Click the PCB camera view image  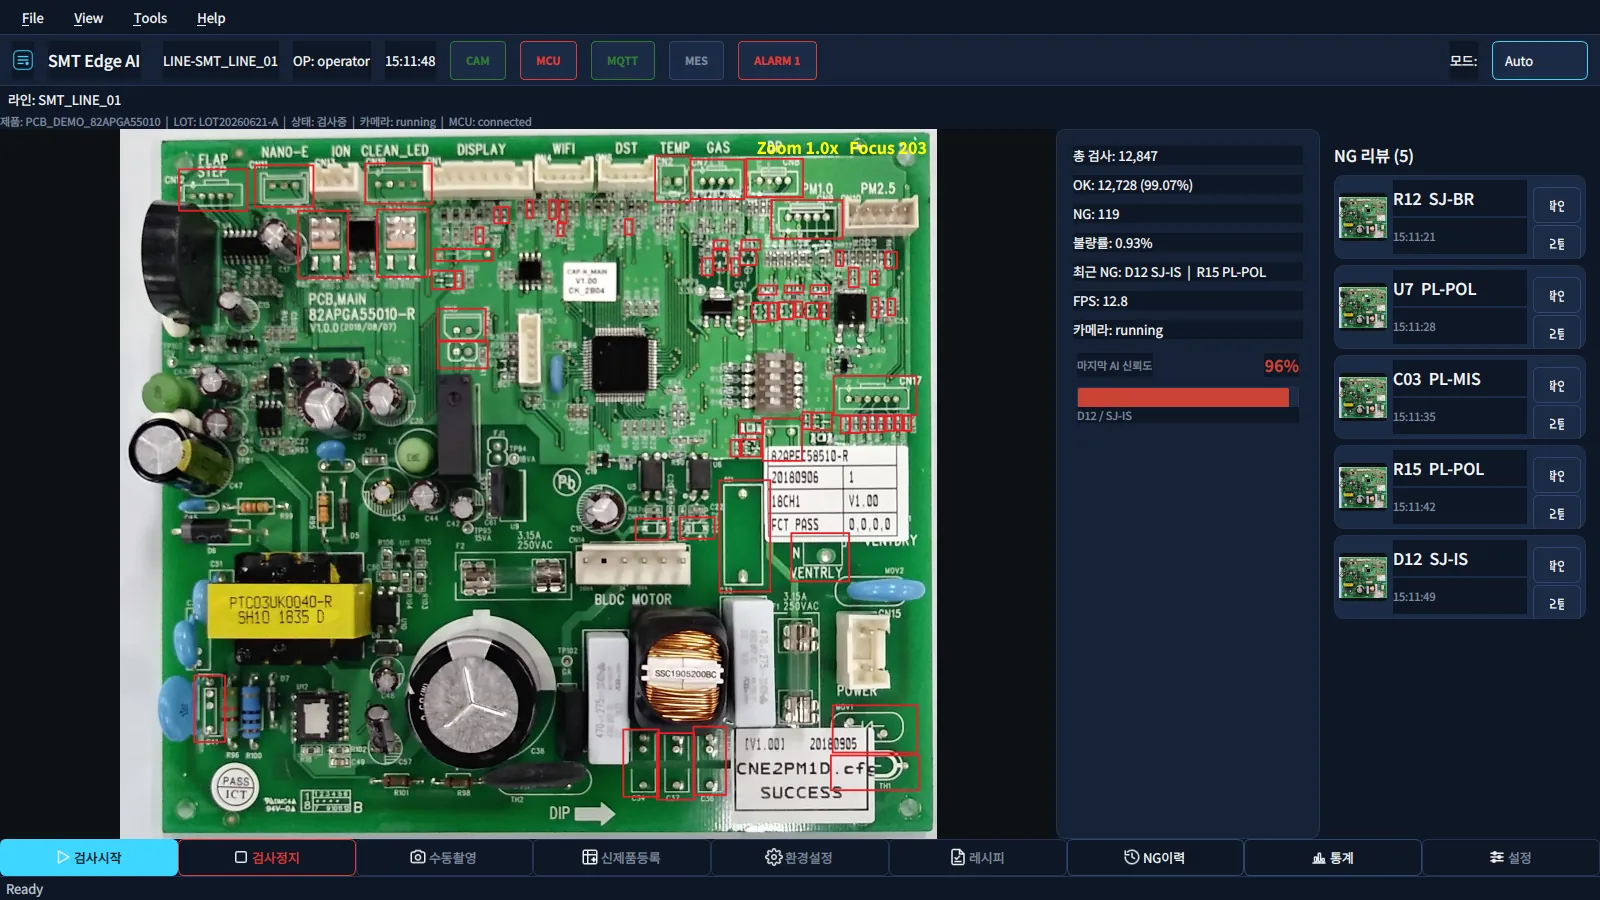[528, 484]
